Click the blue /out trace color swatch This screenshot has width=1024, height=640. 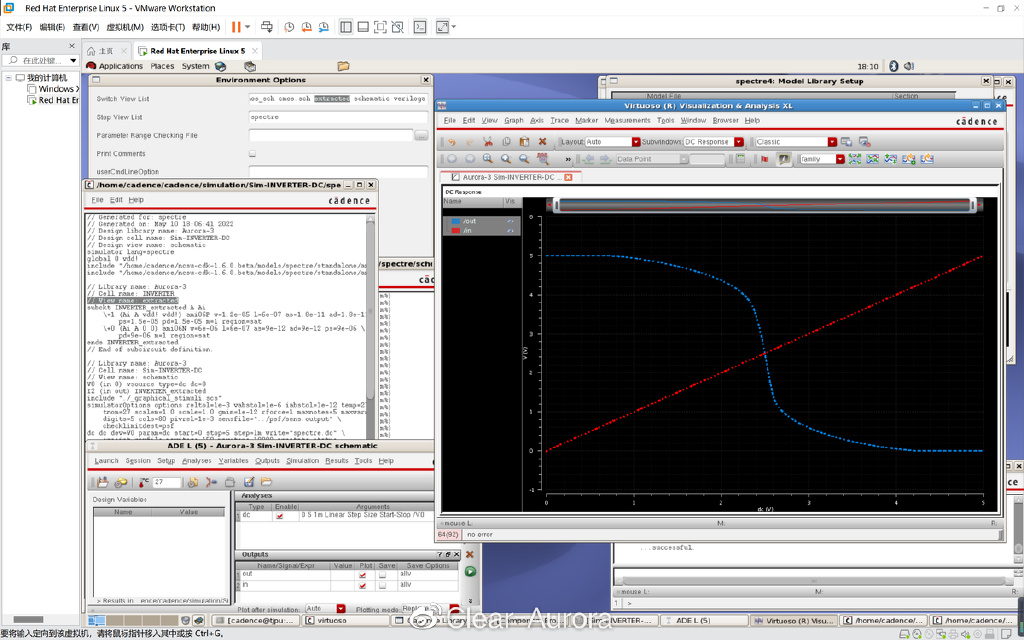coord(456,221)
